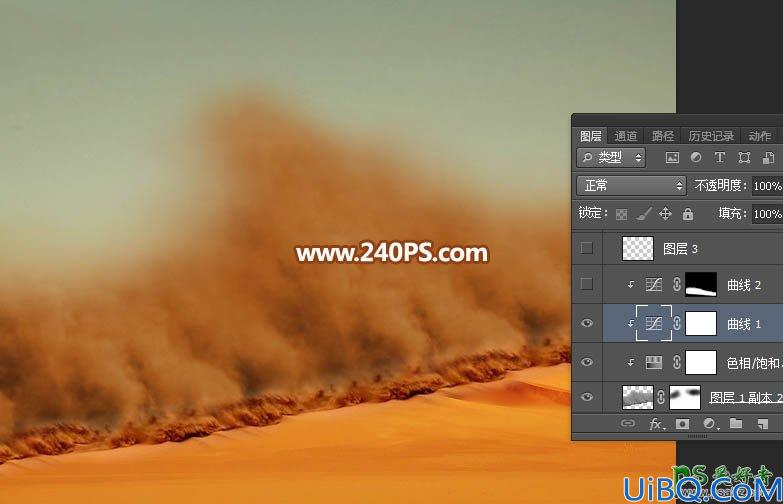Filter layers by smart object type
The width and height of the screenshot is (783, 504).
click(768, 158)
